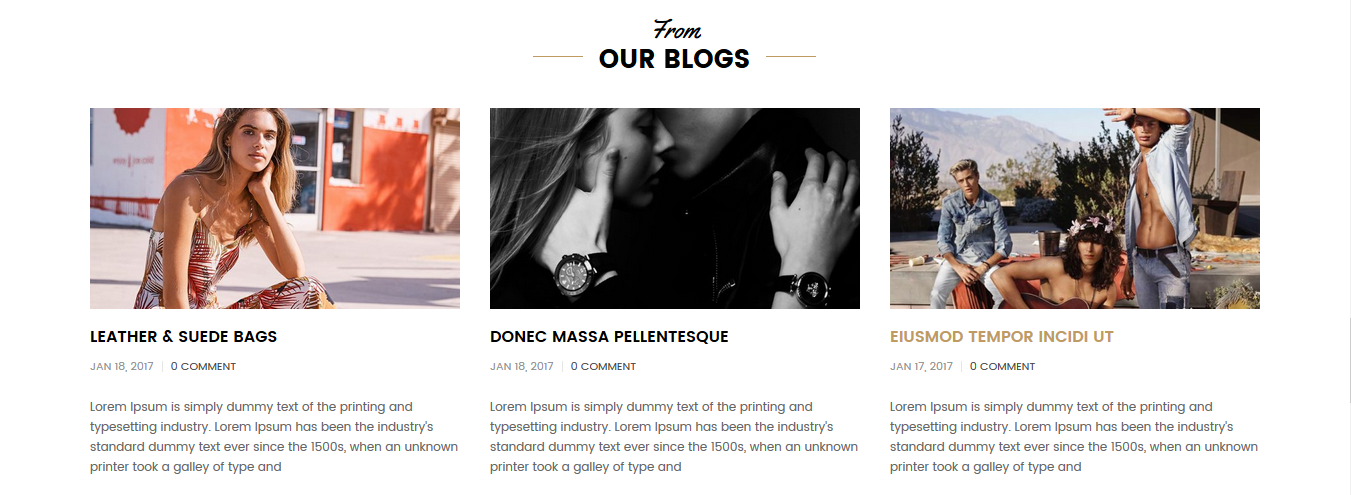The image size is (1351, 495).
Task: View comments on Eiusmod Tempor Incidi Ut
Action: [1002, 367]
